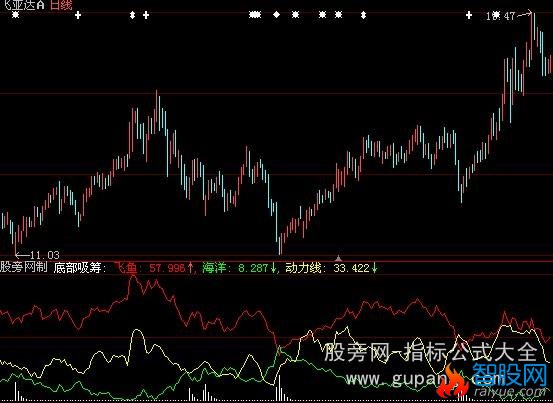Click the high price label 13.47

pos(500,16)
